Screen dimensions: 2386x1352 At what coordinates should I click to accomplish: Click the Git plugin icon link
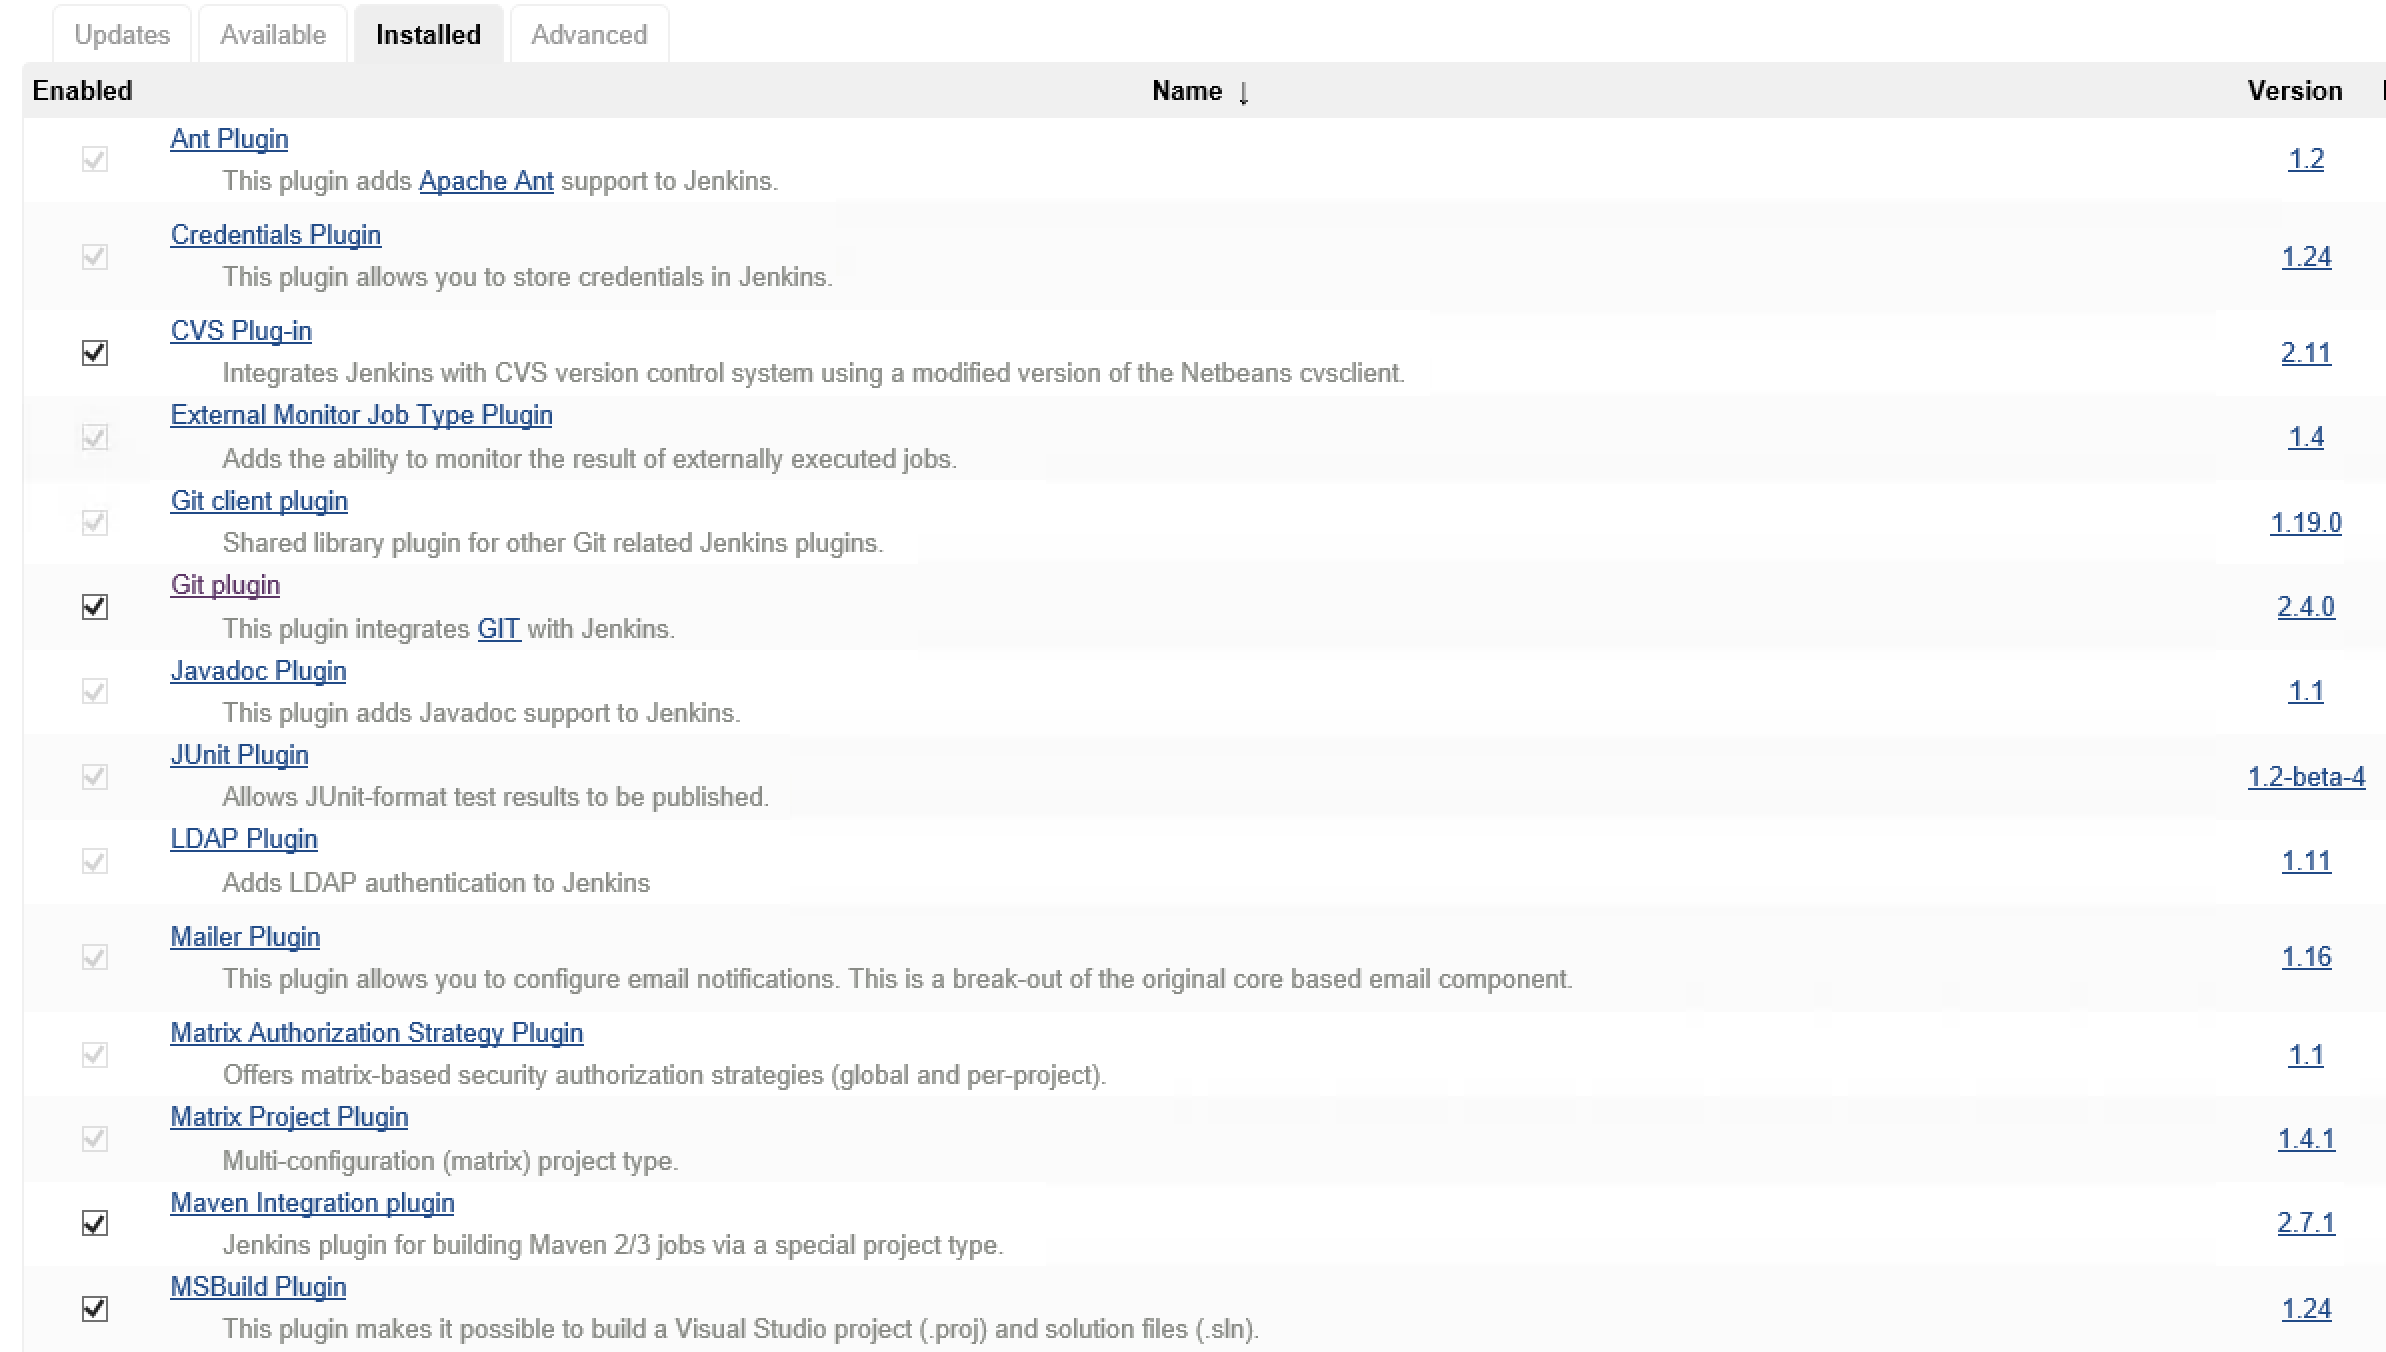point(223,585)
